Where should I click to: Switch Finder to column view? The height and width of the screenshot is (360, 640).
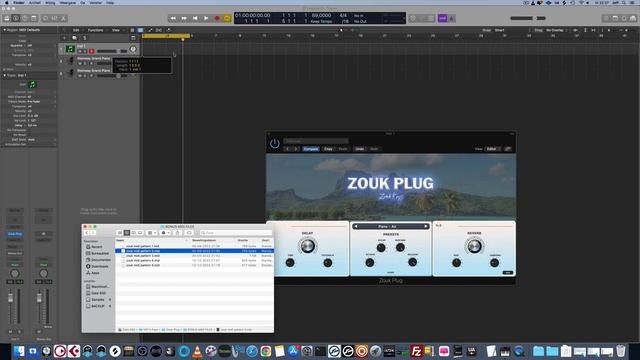pyautogui.click(x=133, y=233)
